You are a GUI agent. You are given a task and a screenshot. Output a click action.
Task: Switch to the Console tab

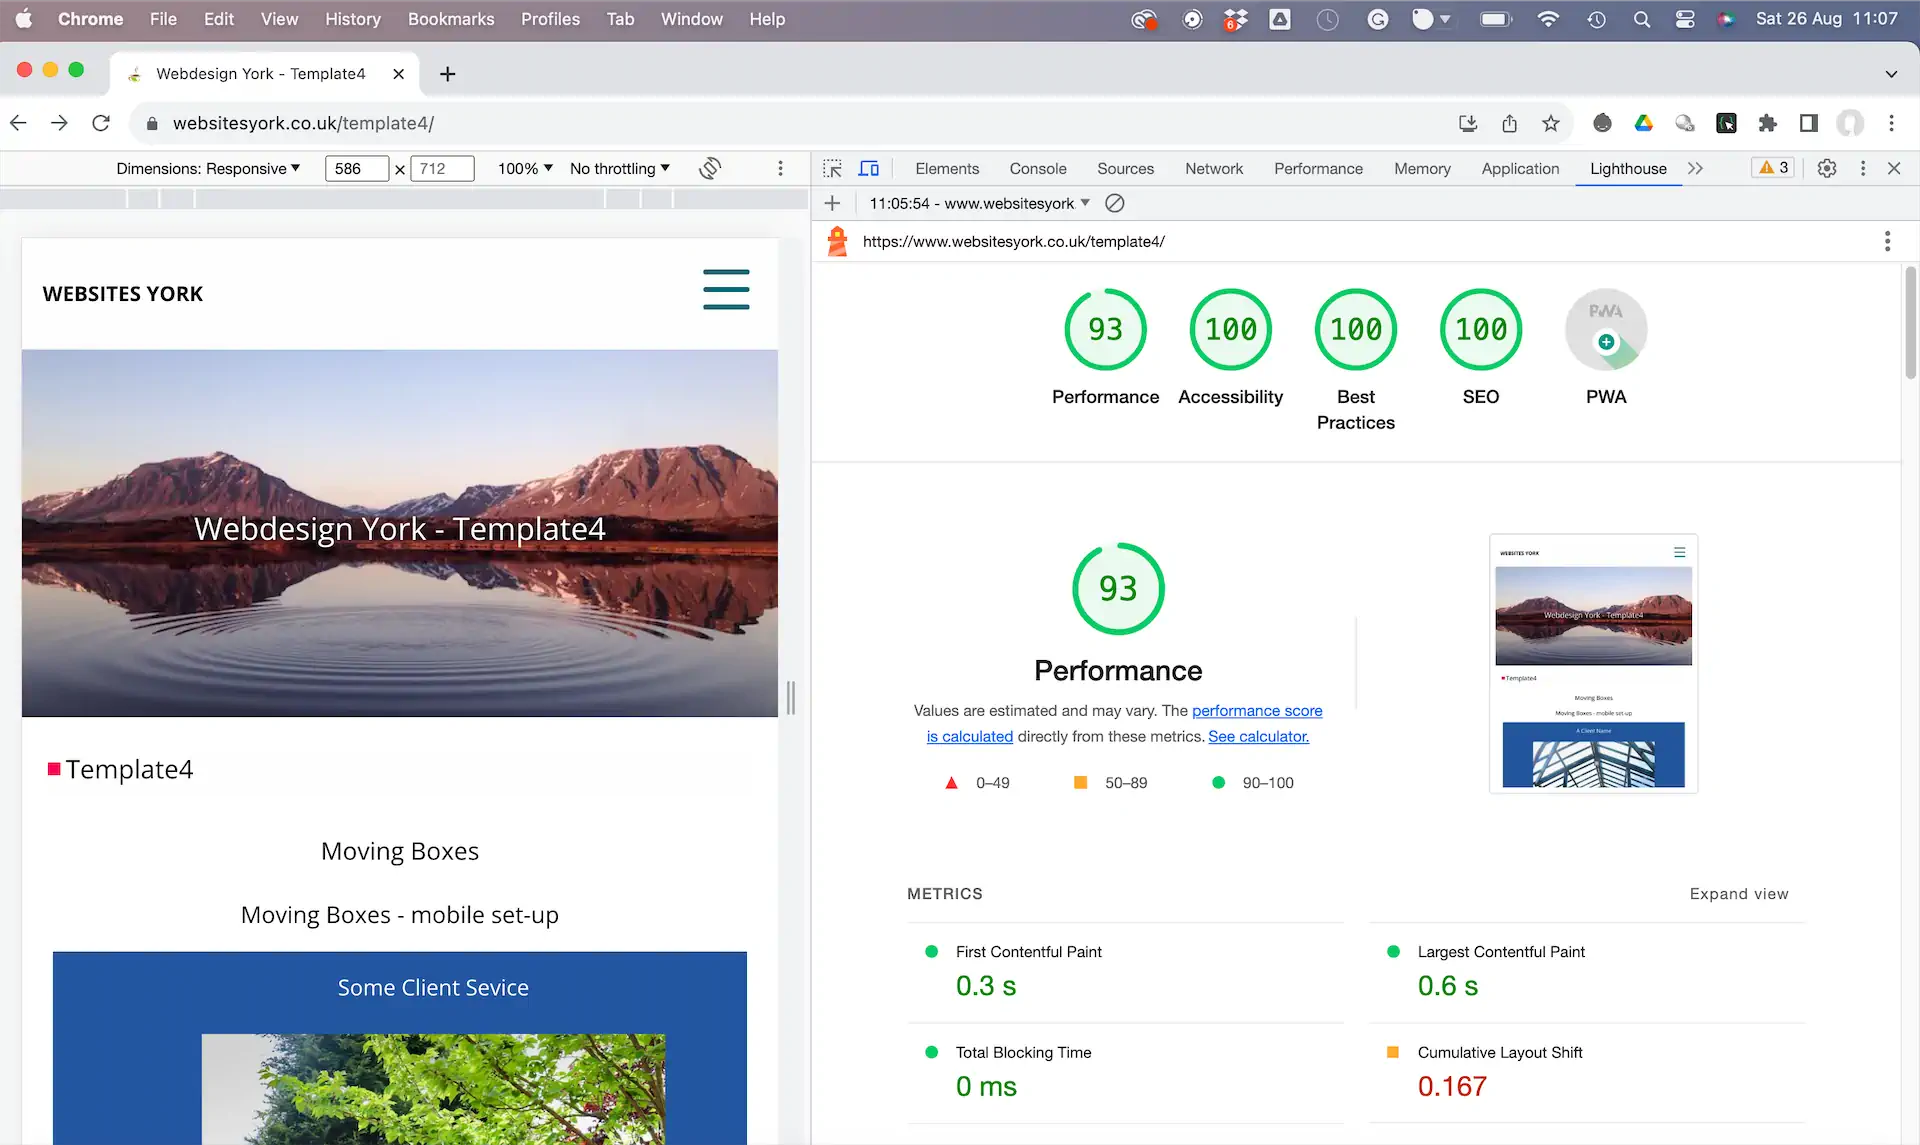coord(1037,168)
